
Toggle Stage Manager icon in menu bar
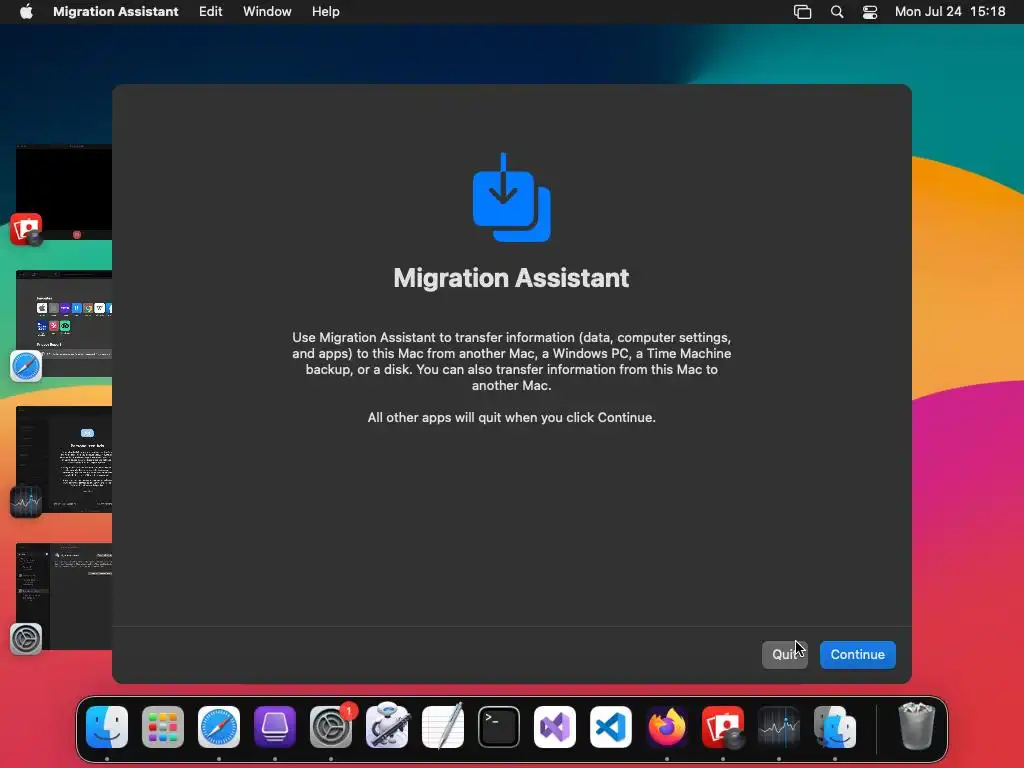tap(802, 12)
